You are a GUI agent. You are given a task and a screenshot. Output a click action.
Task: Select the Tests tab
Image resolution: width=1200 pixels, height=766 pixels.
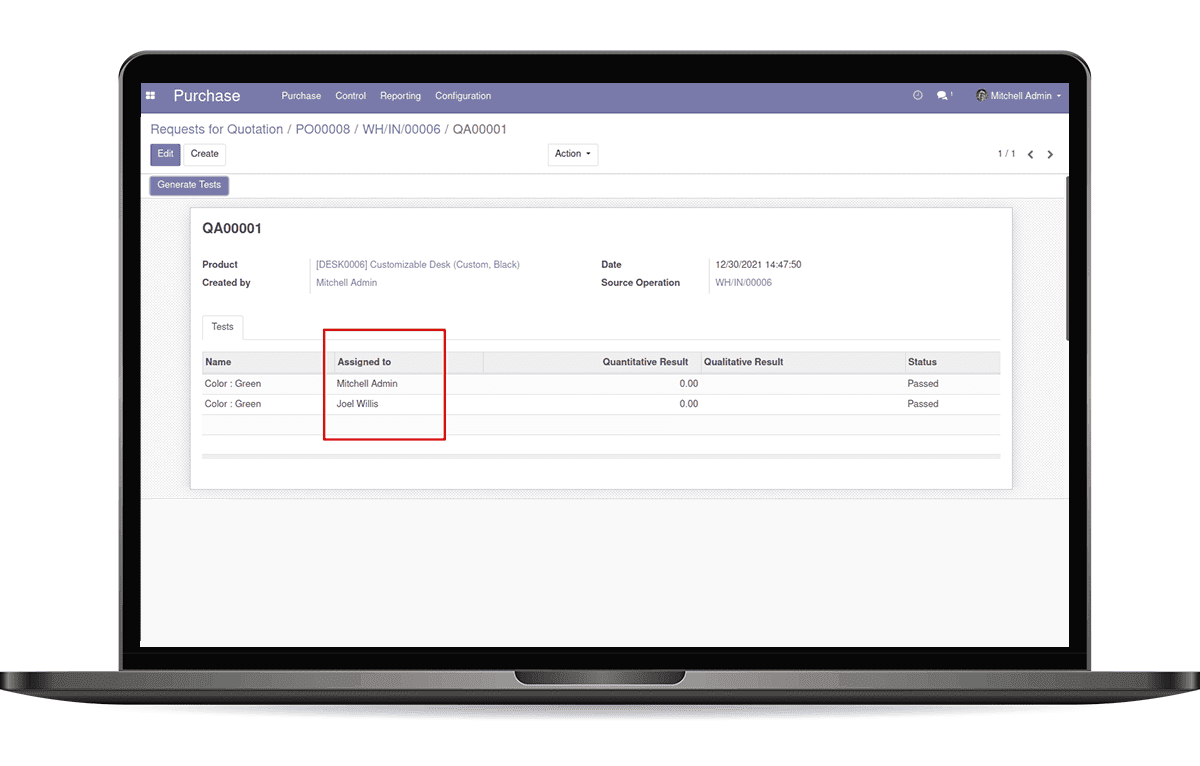223,327
